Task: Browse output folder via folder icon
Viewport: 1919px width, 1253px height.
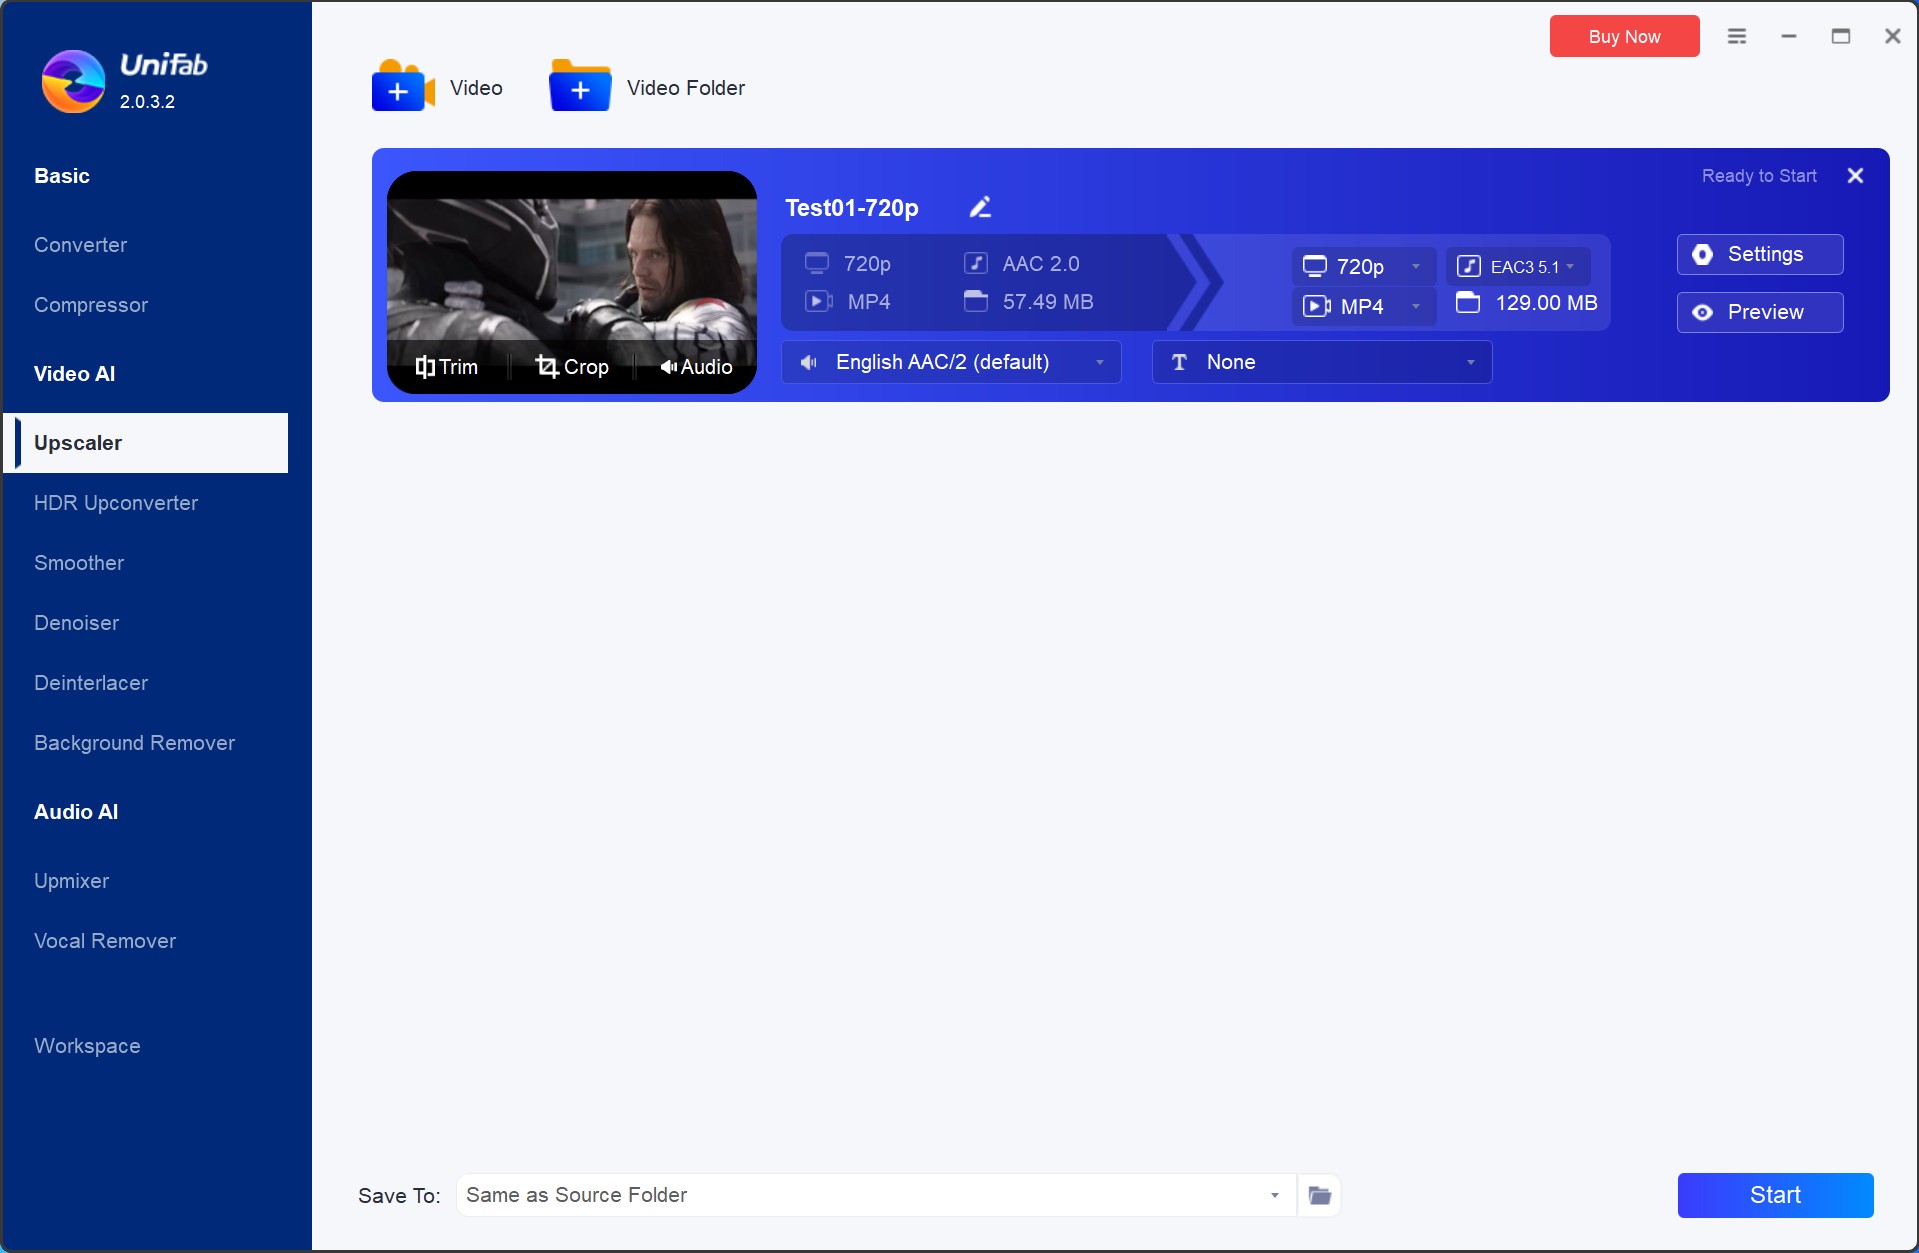Action: (1318, 1195)
